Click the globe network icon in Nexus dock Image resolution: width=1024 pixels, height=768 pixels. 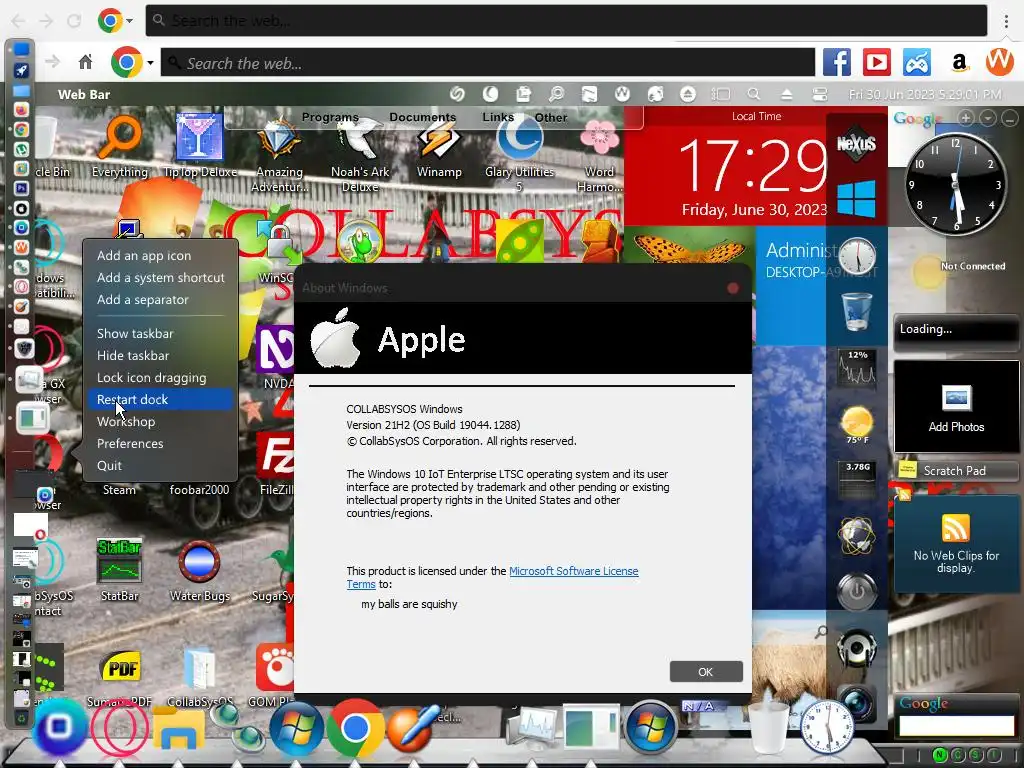[x=857, y=536]
